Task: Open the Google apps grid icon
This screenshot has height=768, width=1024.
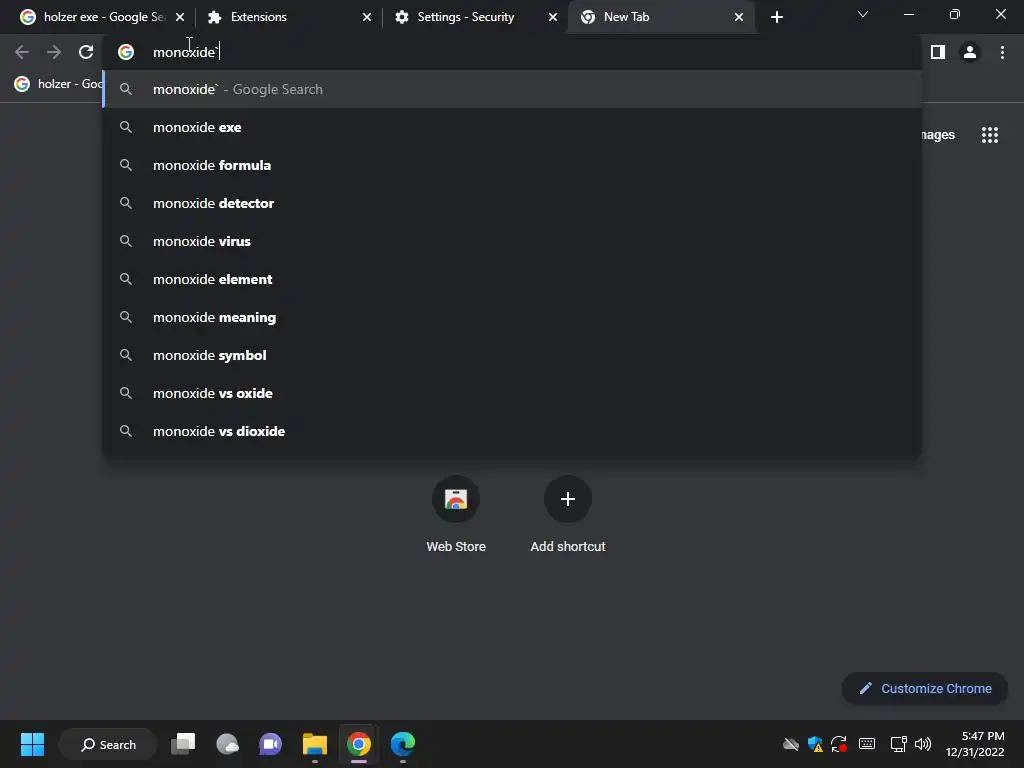Action: coord(989,135)
